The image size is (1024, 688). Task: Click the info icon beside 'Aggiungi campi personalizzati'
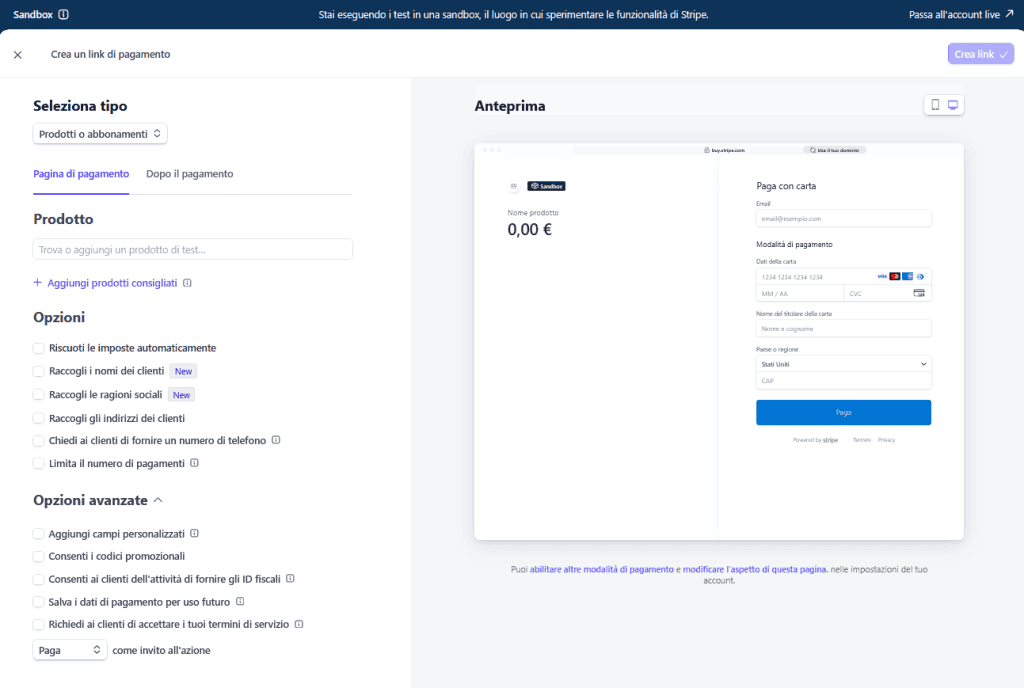[195, 533]
